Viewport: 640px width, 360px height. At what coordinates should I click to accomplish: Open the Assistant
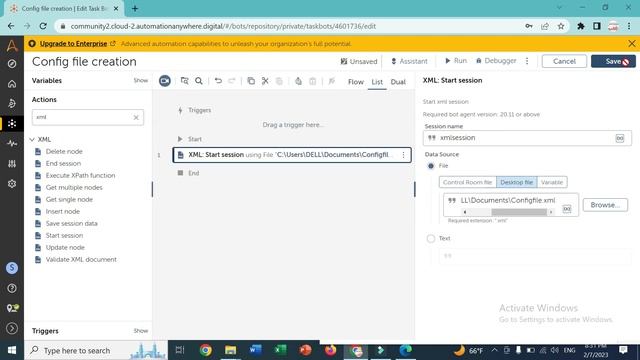coord(409,61)
